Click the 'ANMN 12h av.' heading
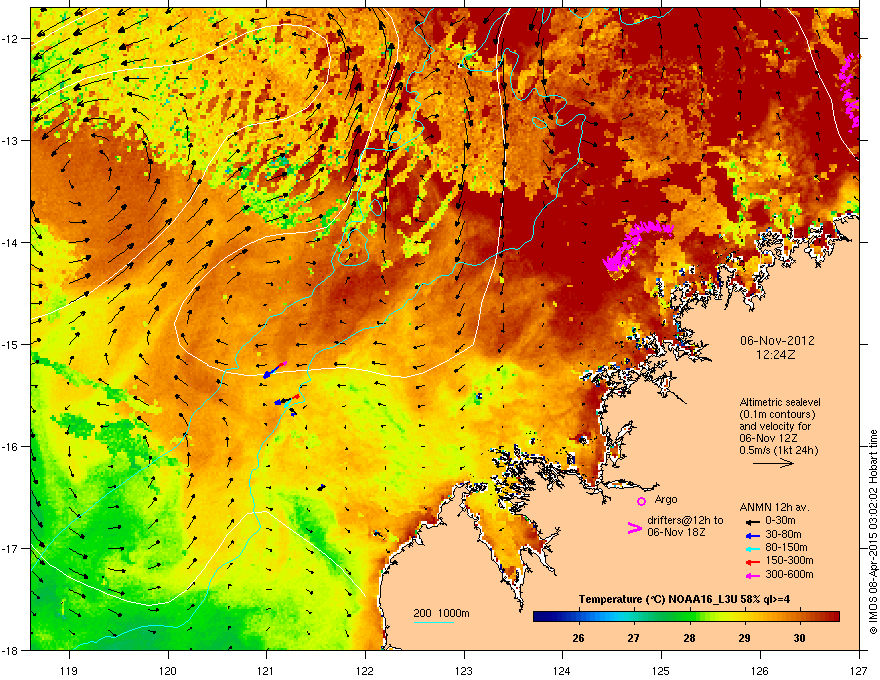Image resolution: width=880 pixels, height=680 pixels. 774,507
